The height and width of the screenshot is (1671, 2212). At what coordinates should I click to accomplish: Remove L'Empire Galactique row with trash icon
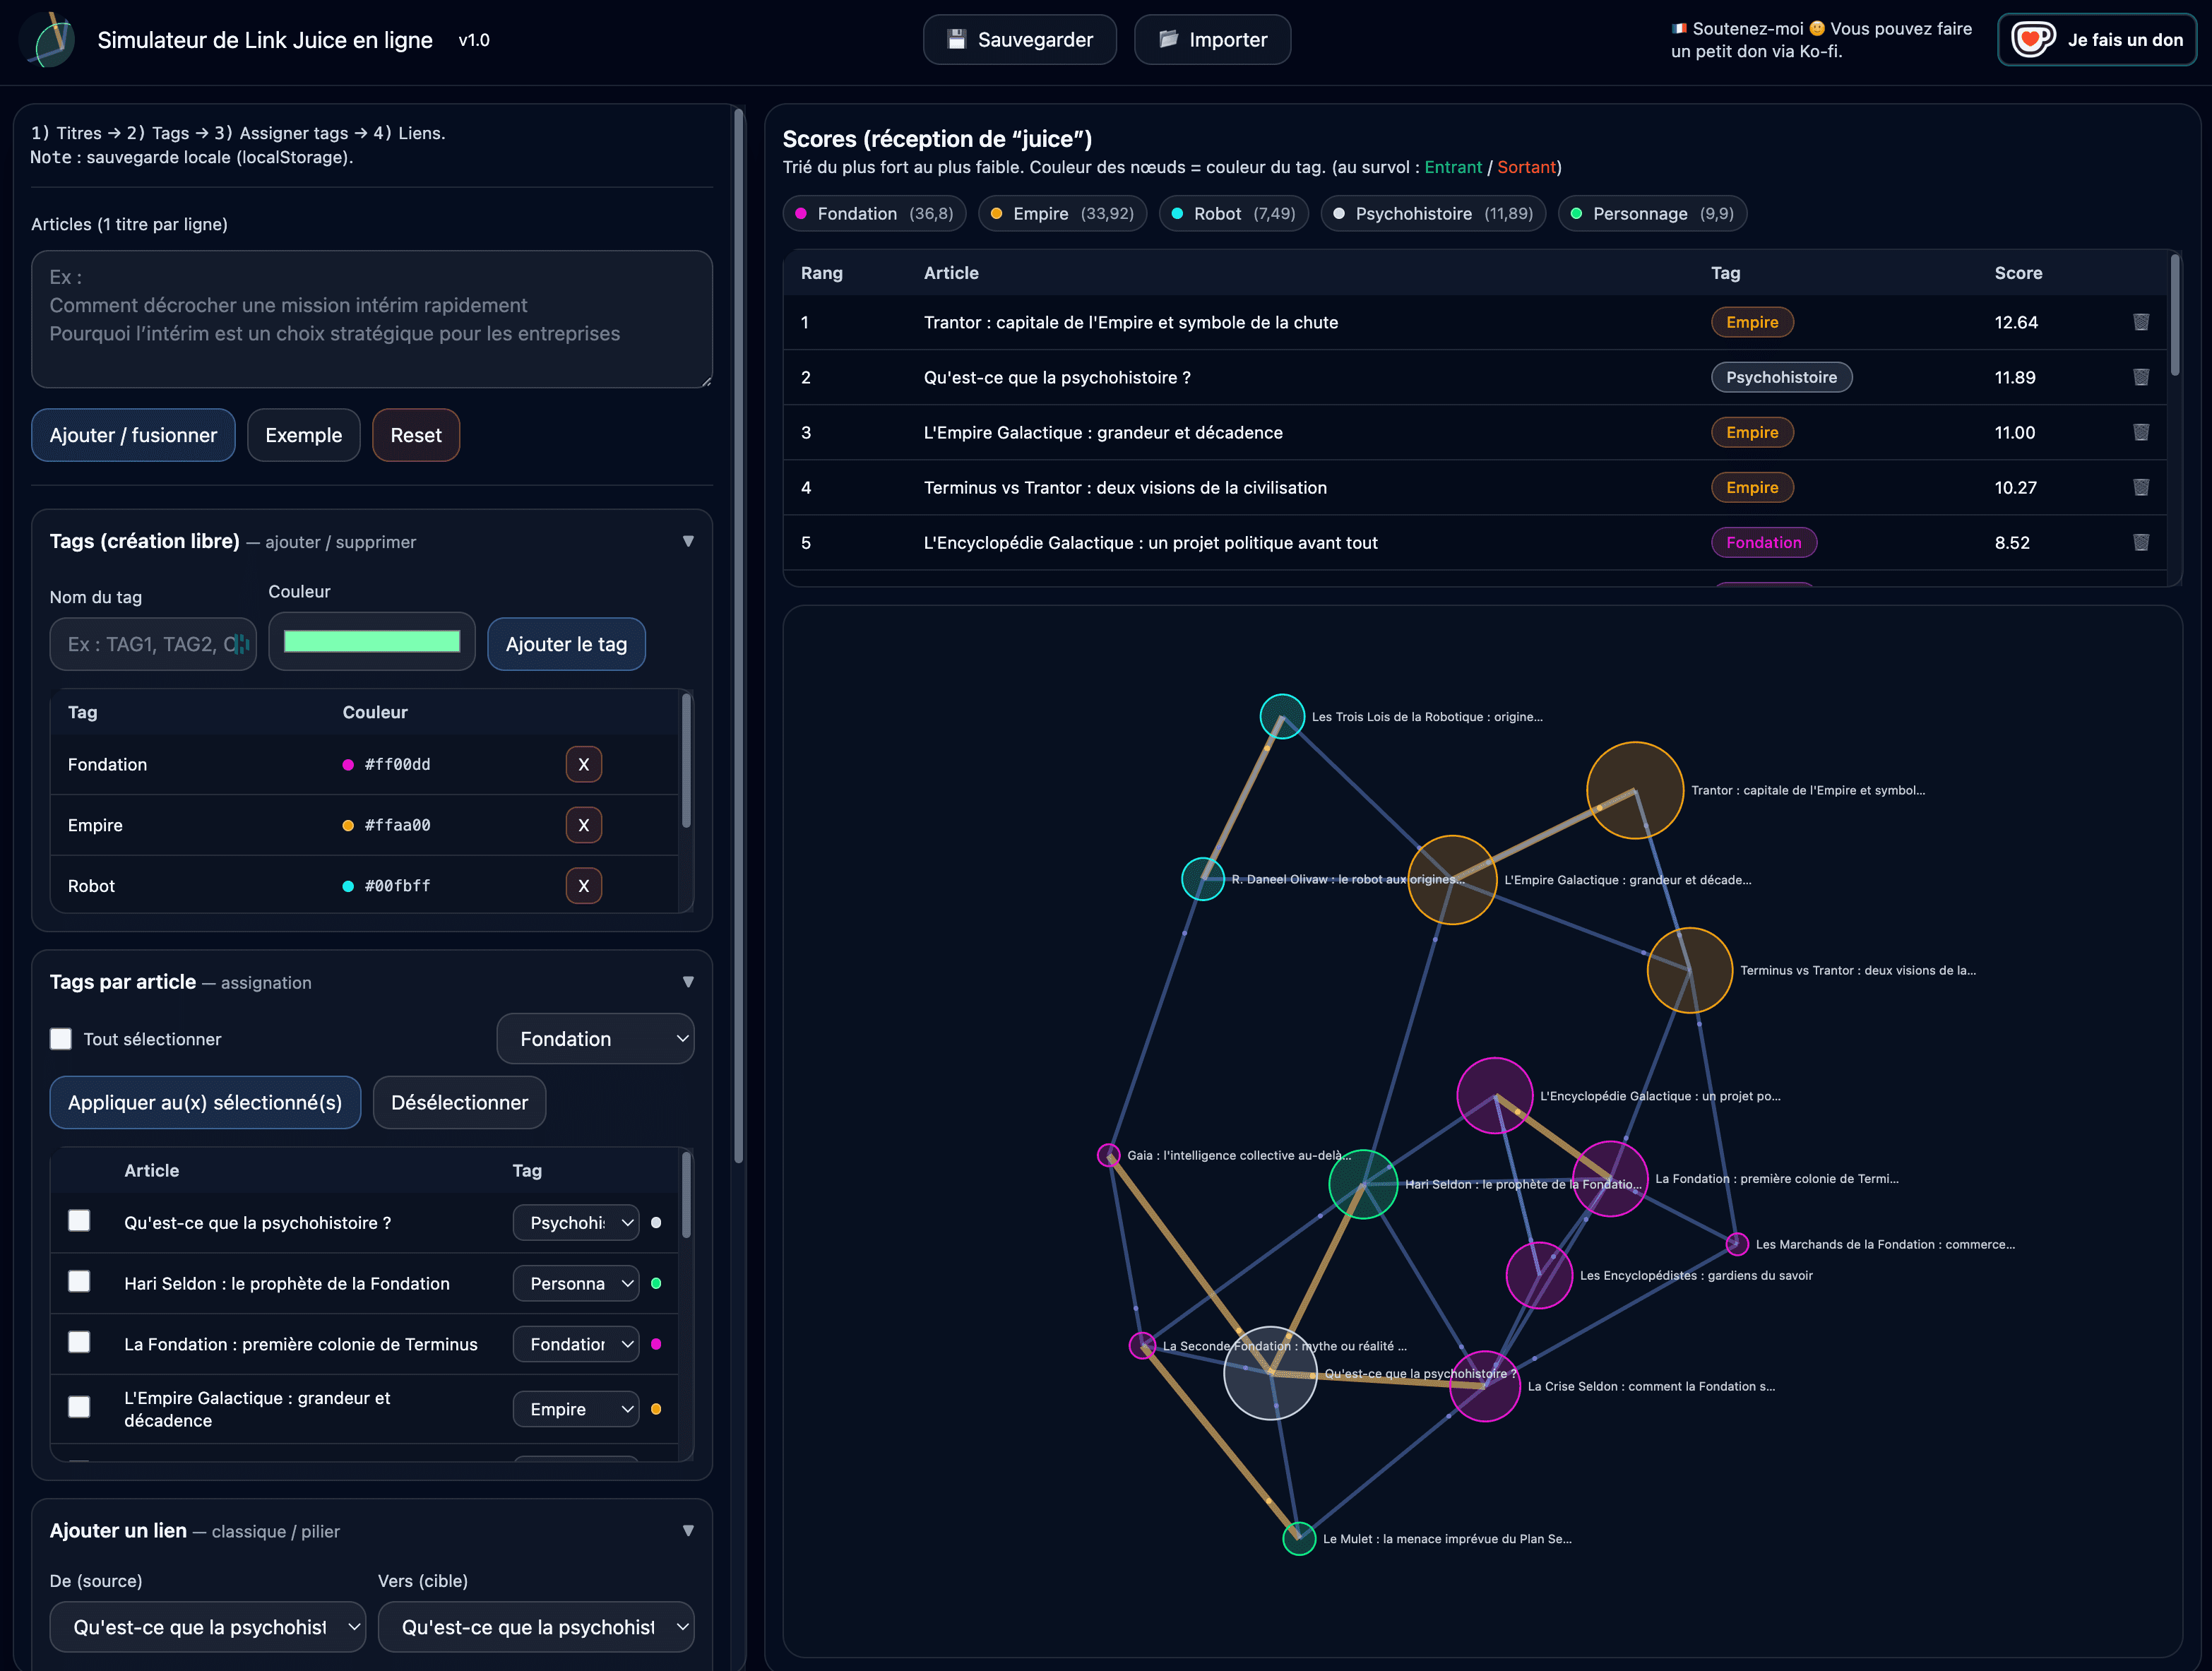2141,432
